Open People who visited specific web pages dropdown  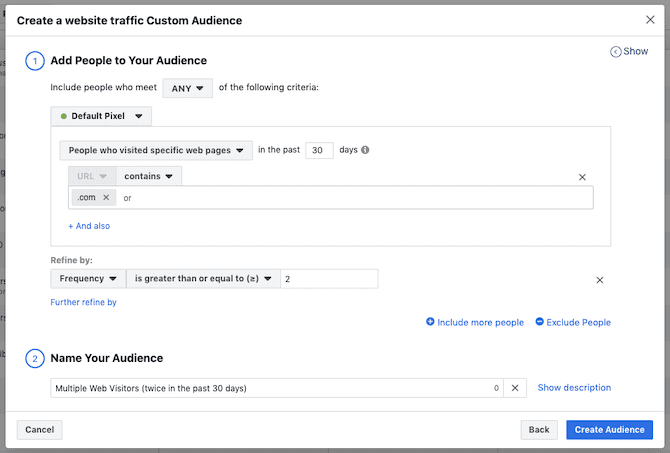(155, 151)
